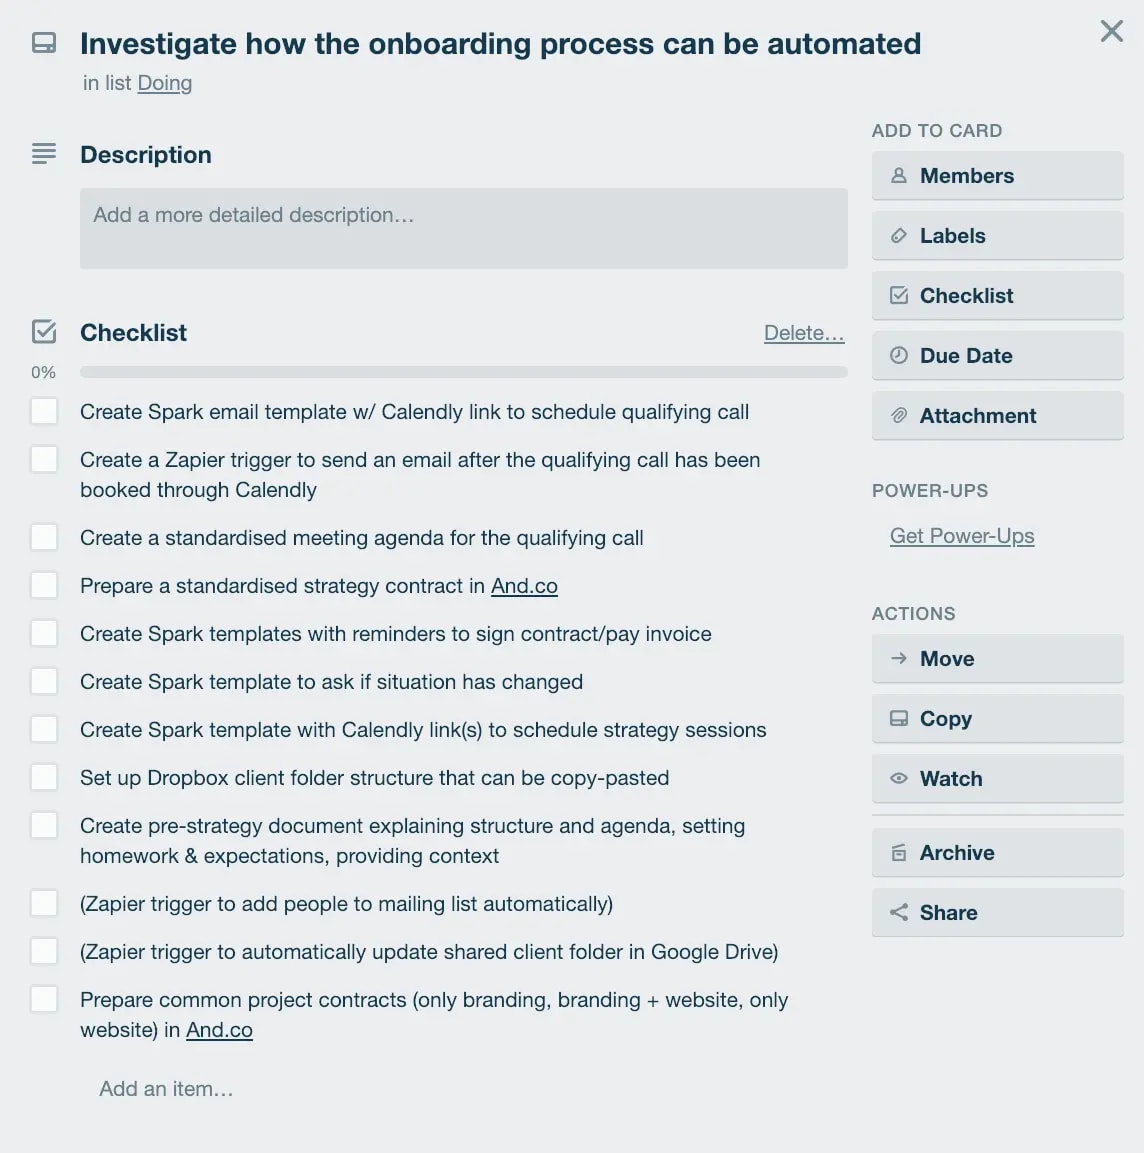The width and height of the screenshot is (1144, 1153).
Task: Click the Description lines icon
Action: (43, 153)
